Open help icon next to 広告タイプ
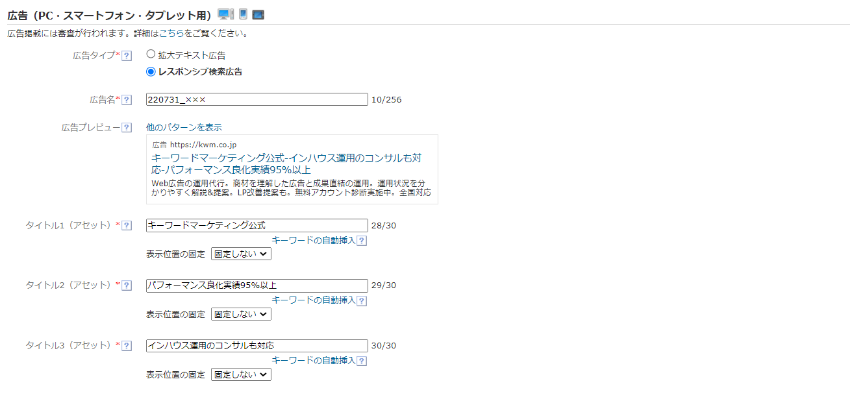 [127, 55]
